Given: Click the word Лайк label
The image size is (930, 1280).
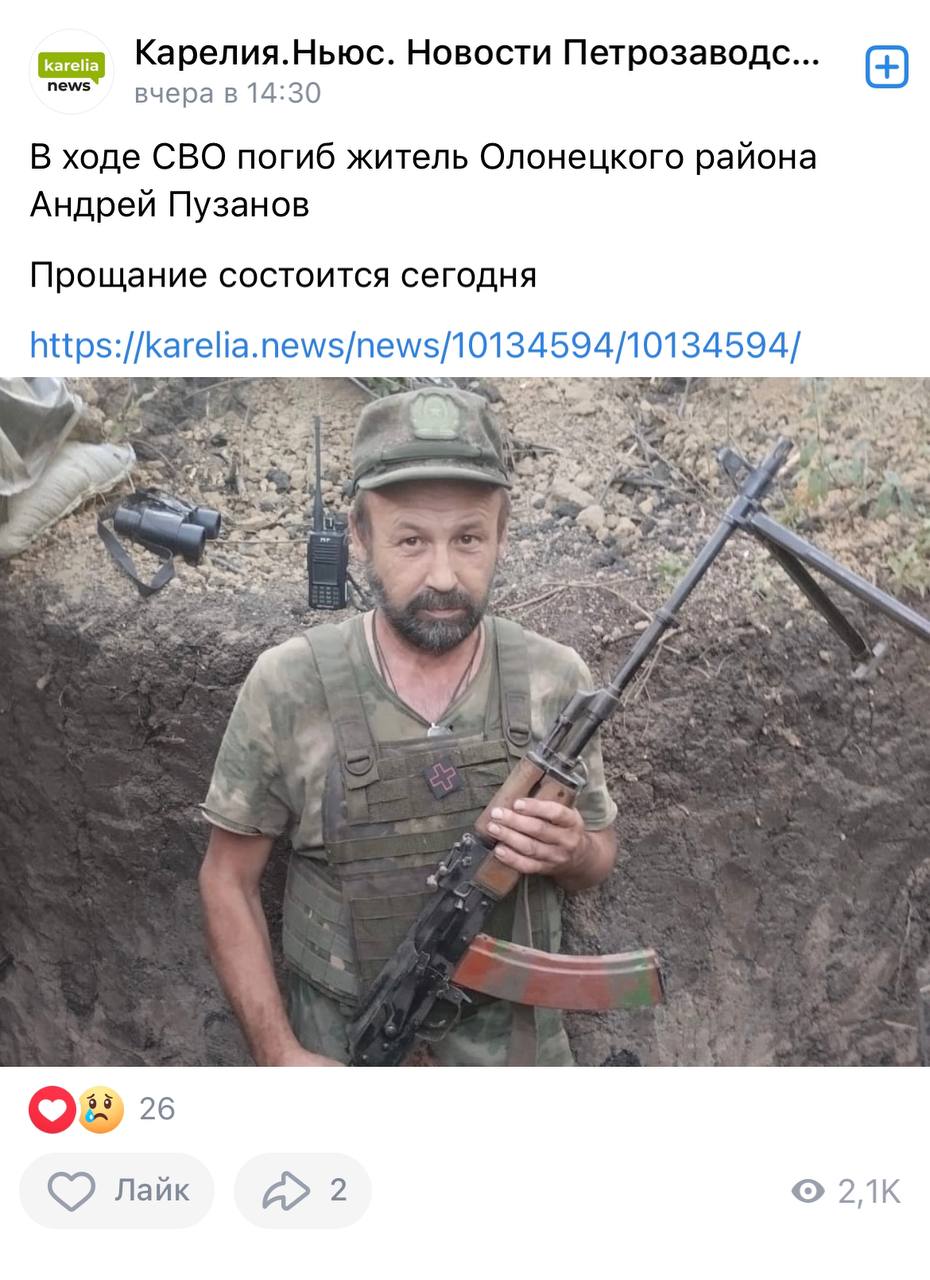Looking at the screenshot, I should 152,1190.
